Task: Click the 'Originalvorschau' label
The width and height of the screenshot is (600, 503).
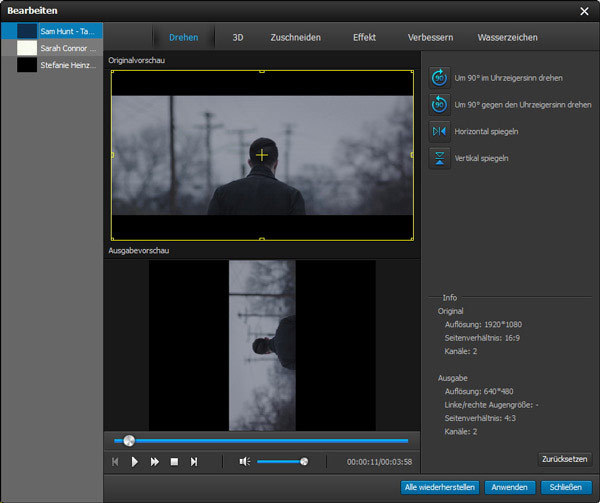Action: (137, 60)
